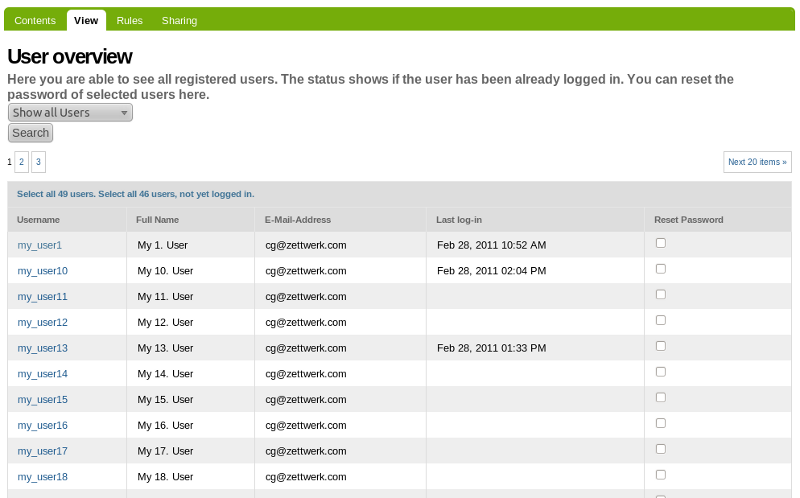This screenshot has width=800, height=498.
Task: Click the Search button
Action: 31,133
